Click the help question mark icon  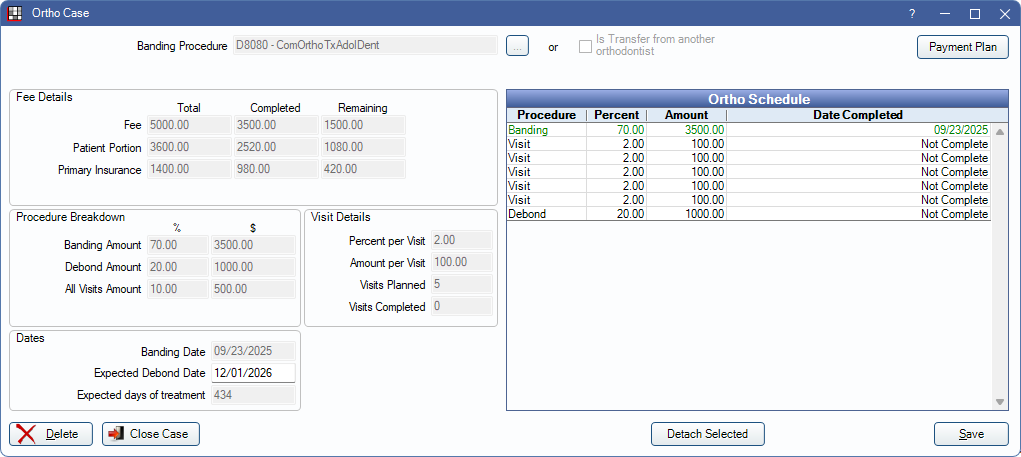[911, 14]
